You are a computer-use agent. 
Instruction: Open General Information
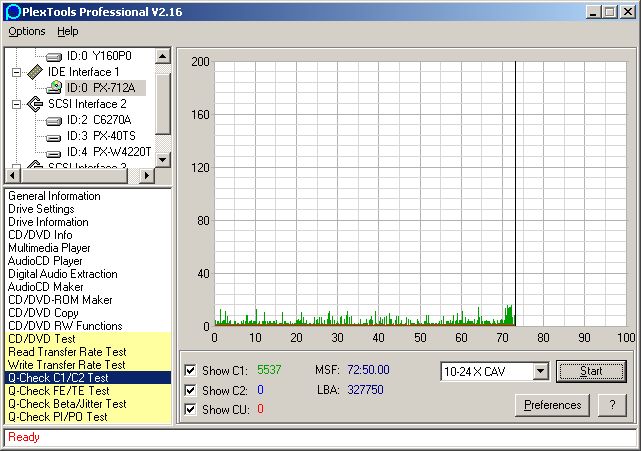click(x=54, y=196)
